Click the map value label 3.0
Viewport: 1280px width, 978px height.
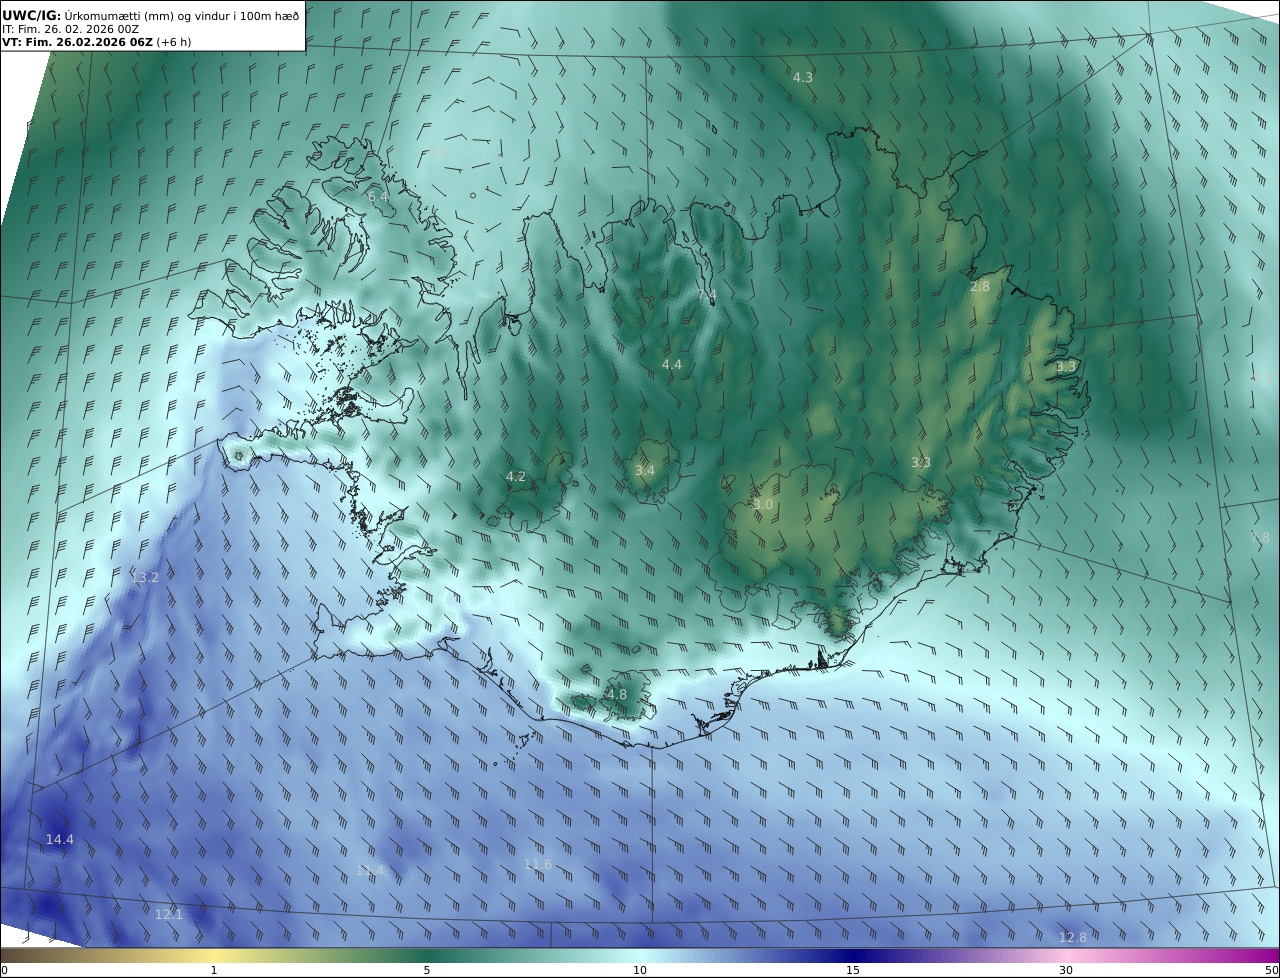tap(763, 505)
